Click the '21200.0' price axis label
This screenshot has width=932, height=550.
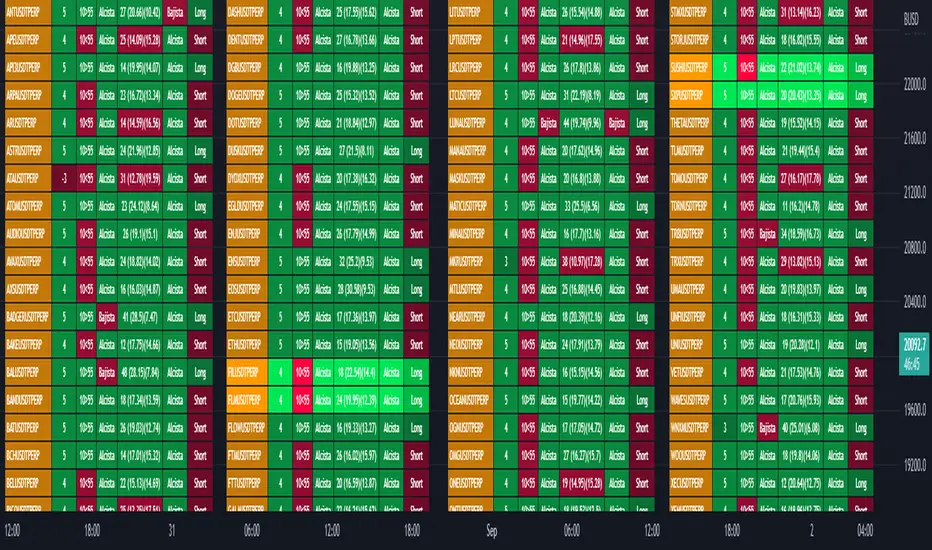[x=914, y=193]
